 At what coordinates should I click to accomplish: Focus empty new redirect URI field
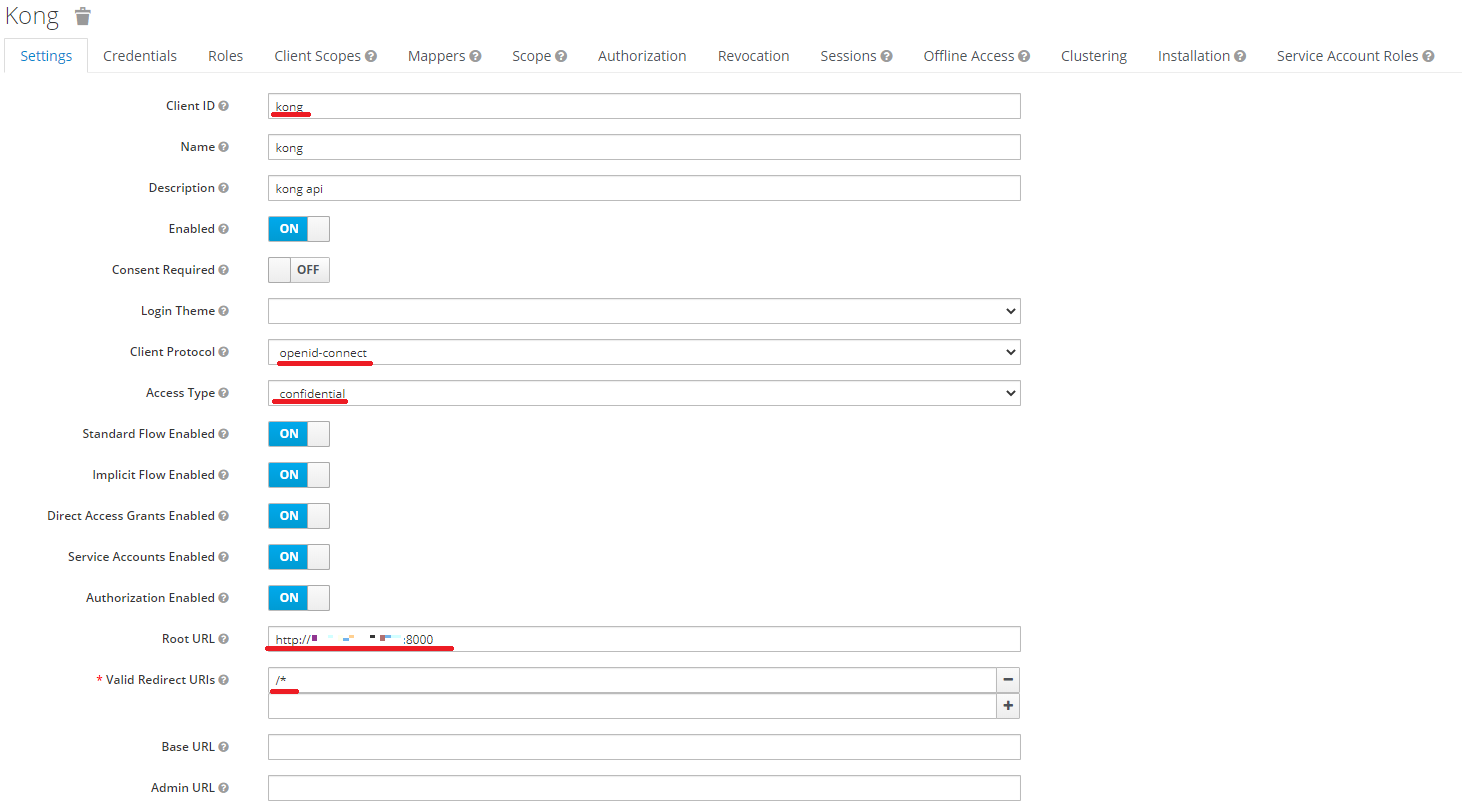coord(632,706)
